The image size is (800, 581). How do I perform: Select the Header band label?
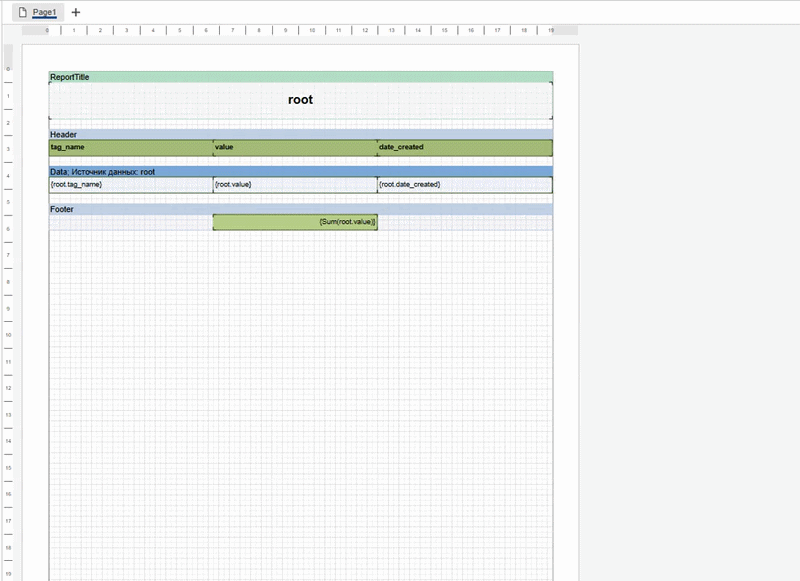(x=300, y=134)
